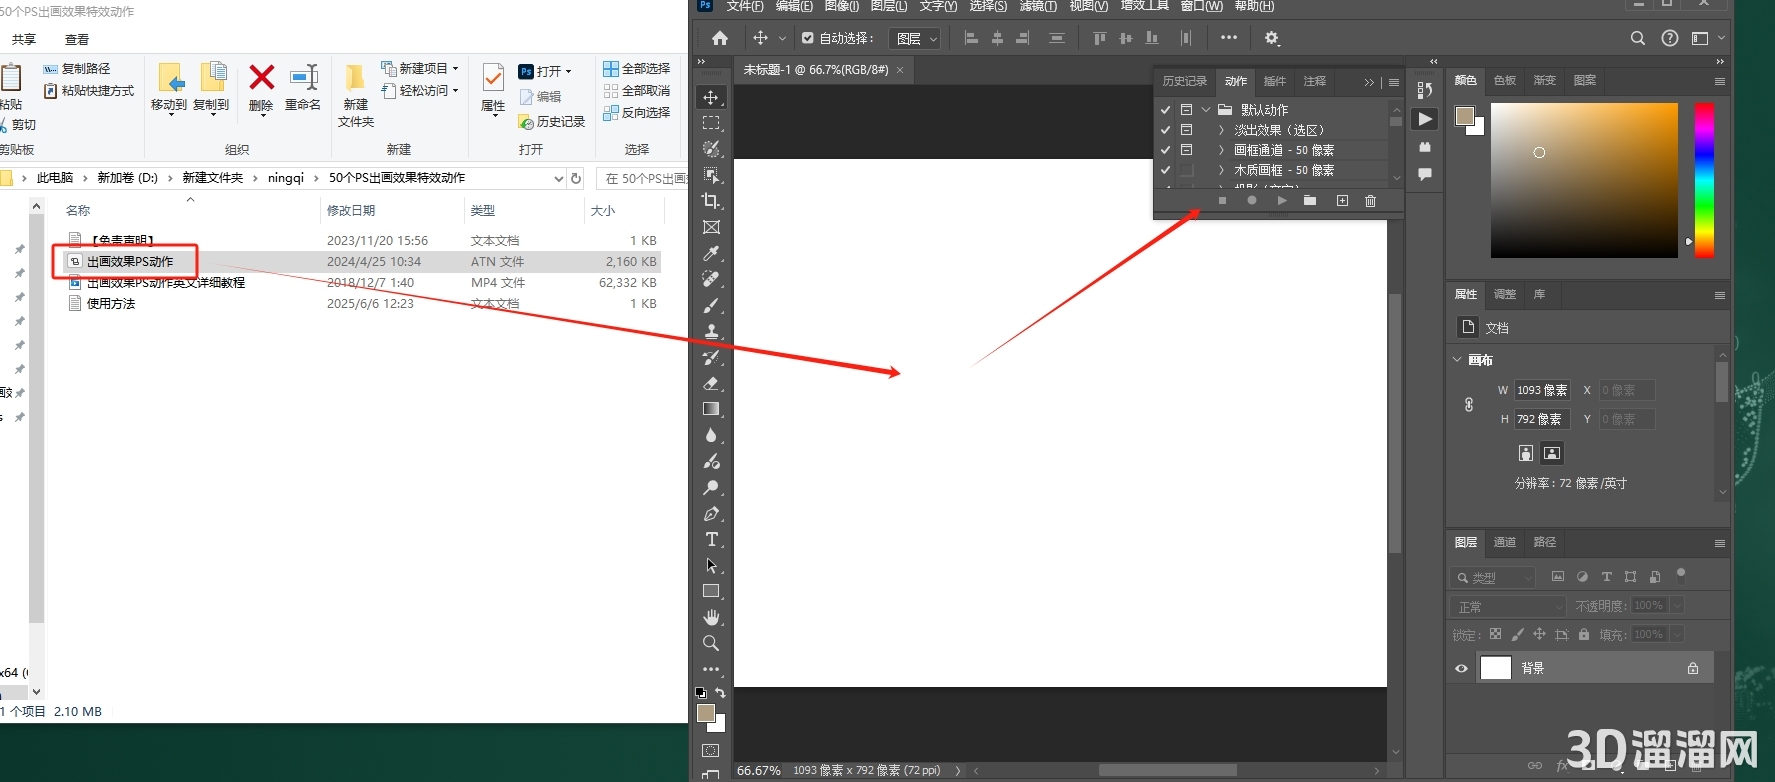Toggle Auto-Select checkbox in options bar

[x=808, y=39]
